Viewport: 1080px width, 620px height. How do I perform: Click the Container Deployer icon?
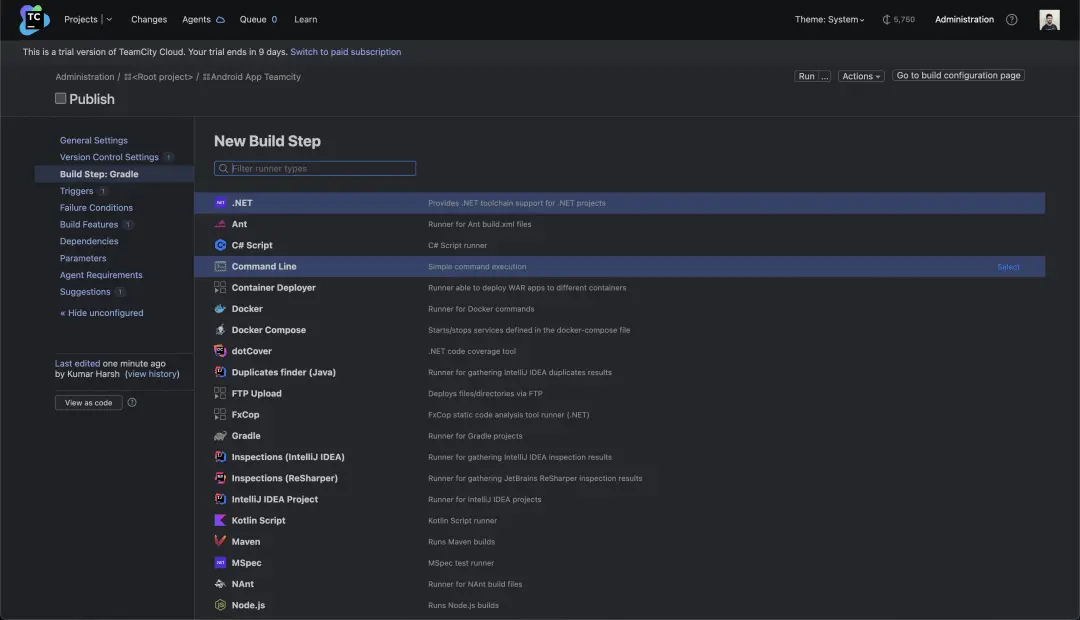[220, 287]
